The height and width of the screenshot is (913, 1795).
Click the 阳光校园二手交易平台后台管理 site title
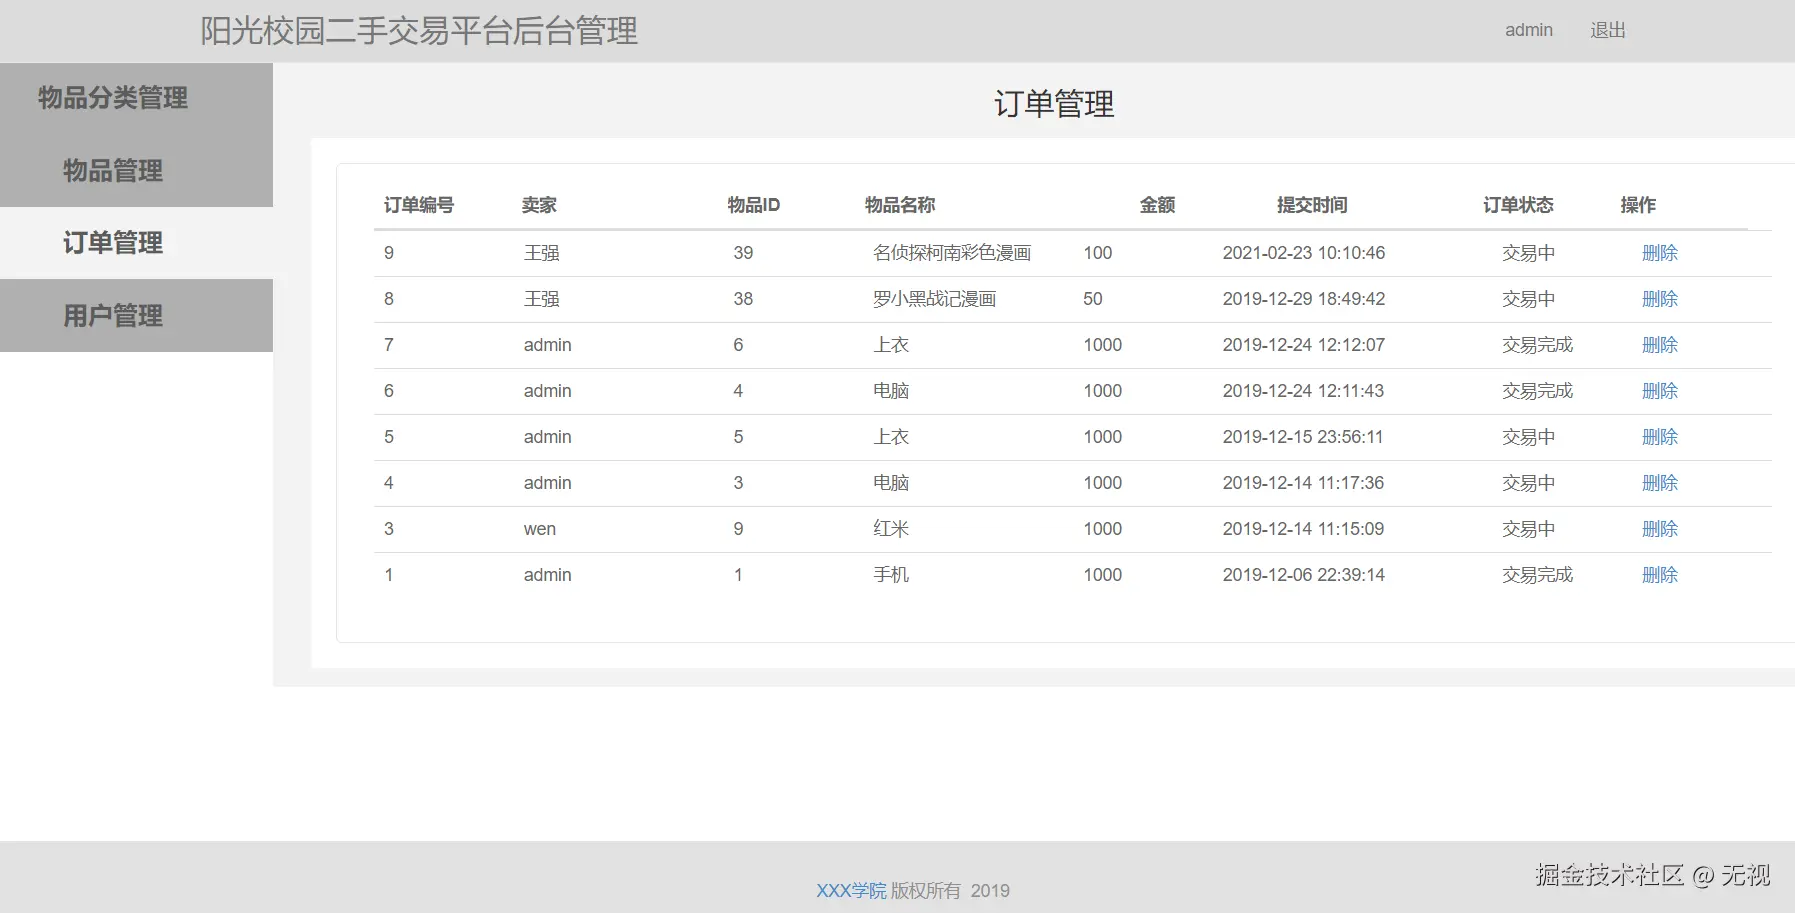(x=419, y=31)
